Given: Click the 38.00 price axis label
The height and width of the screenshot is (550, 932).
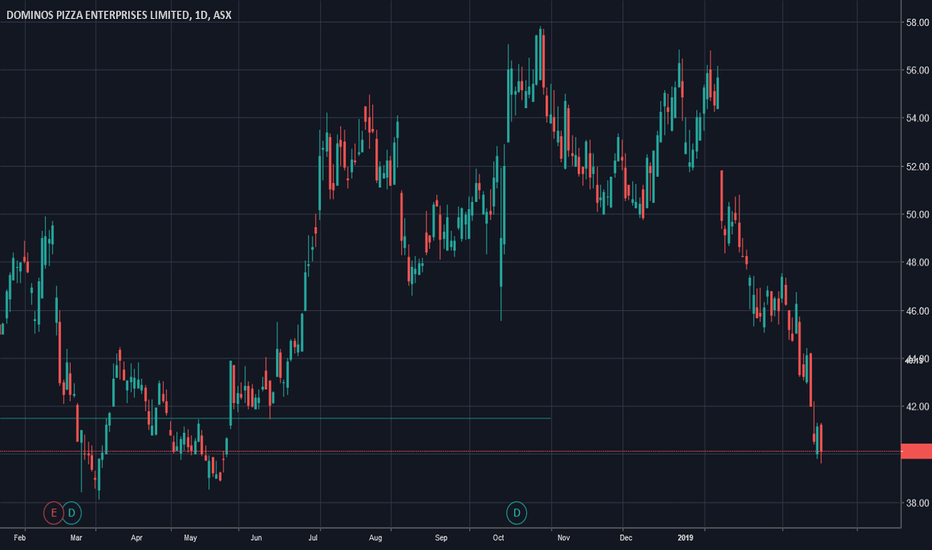Looking at the screenshot, I should coord(917,503).
